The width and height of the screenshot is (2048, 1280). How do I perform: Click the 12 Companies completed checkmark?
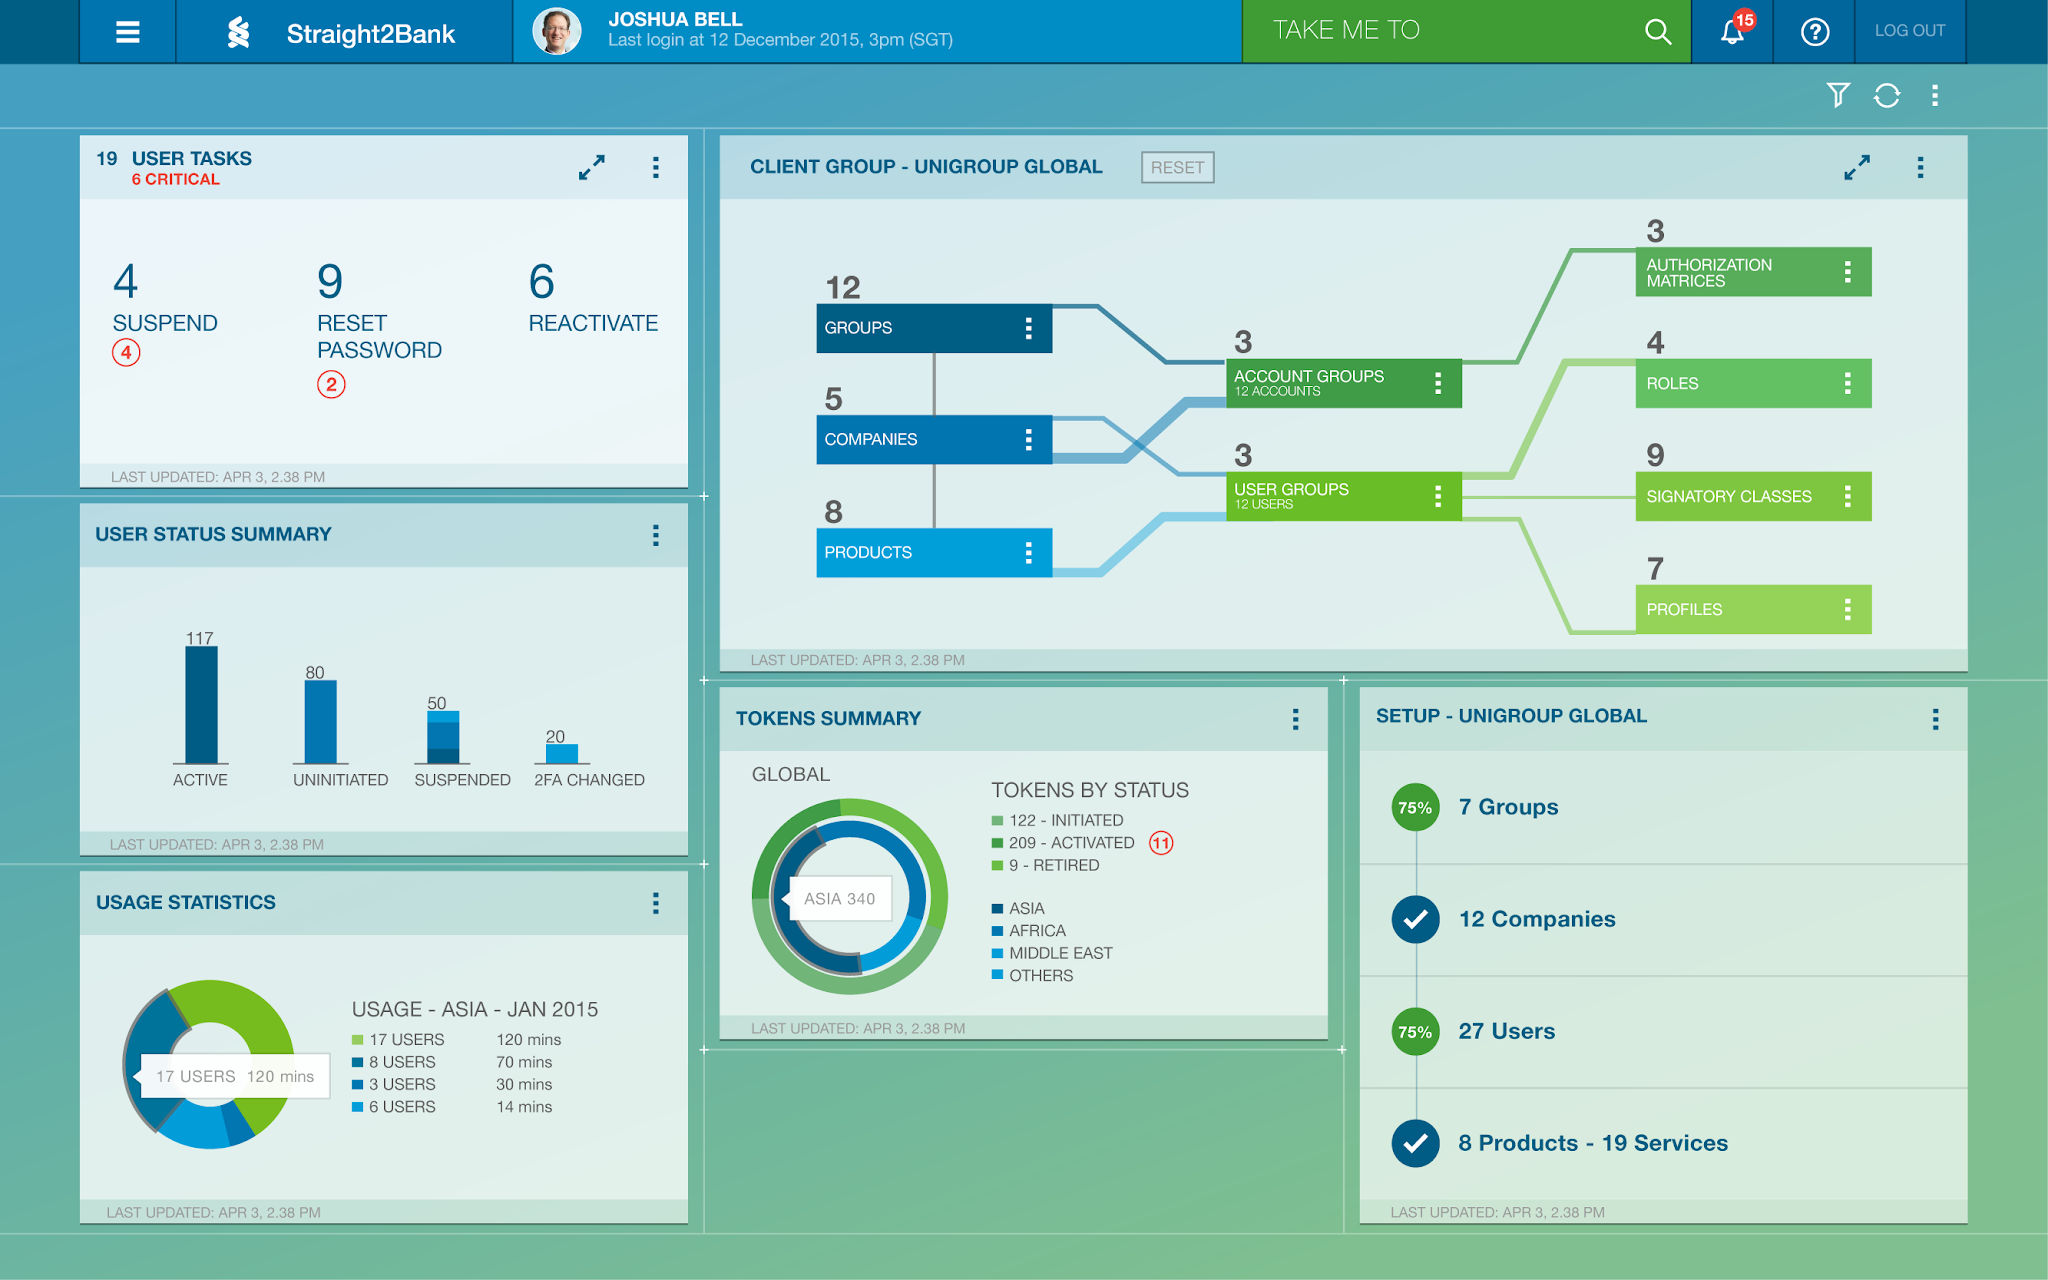[1415, 919]
